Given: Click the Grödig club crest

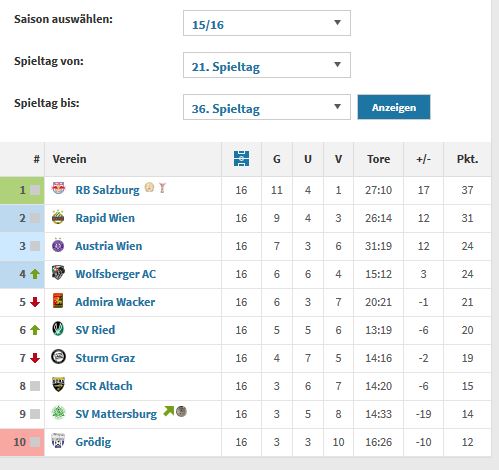Looking at the screenshot, I should click(x=58, y=441).
